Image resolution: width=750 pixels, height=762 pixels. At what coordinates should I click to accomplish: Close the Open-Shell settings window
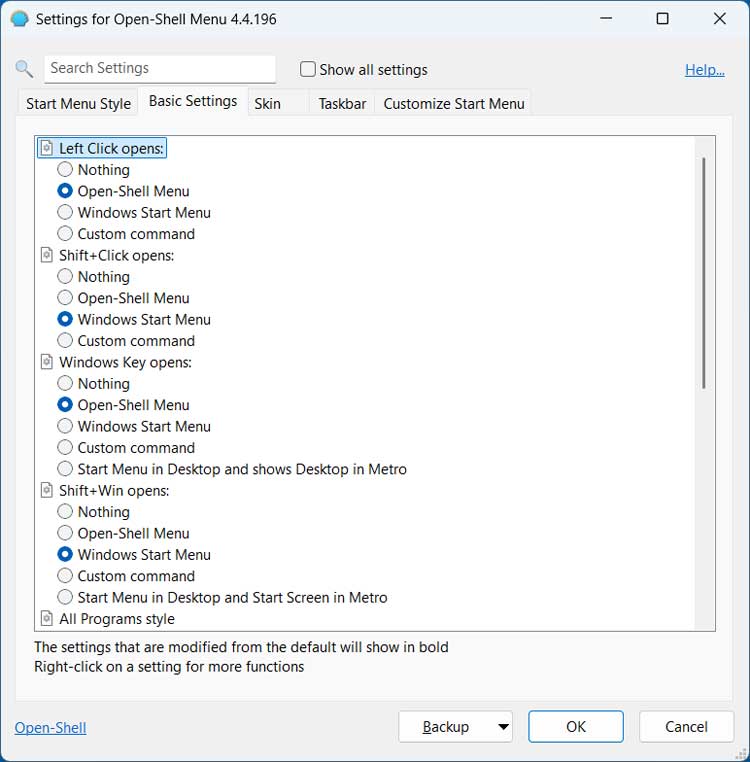(x=719, y=19)
